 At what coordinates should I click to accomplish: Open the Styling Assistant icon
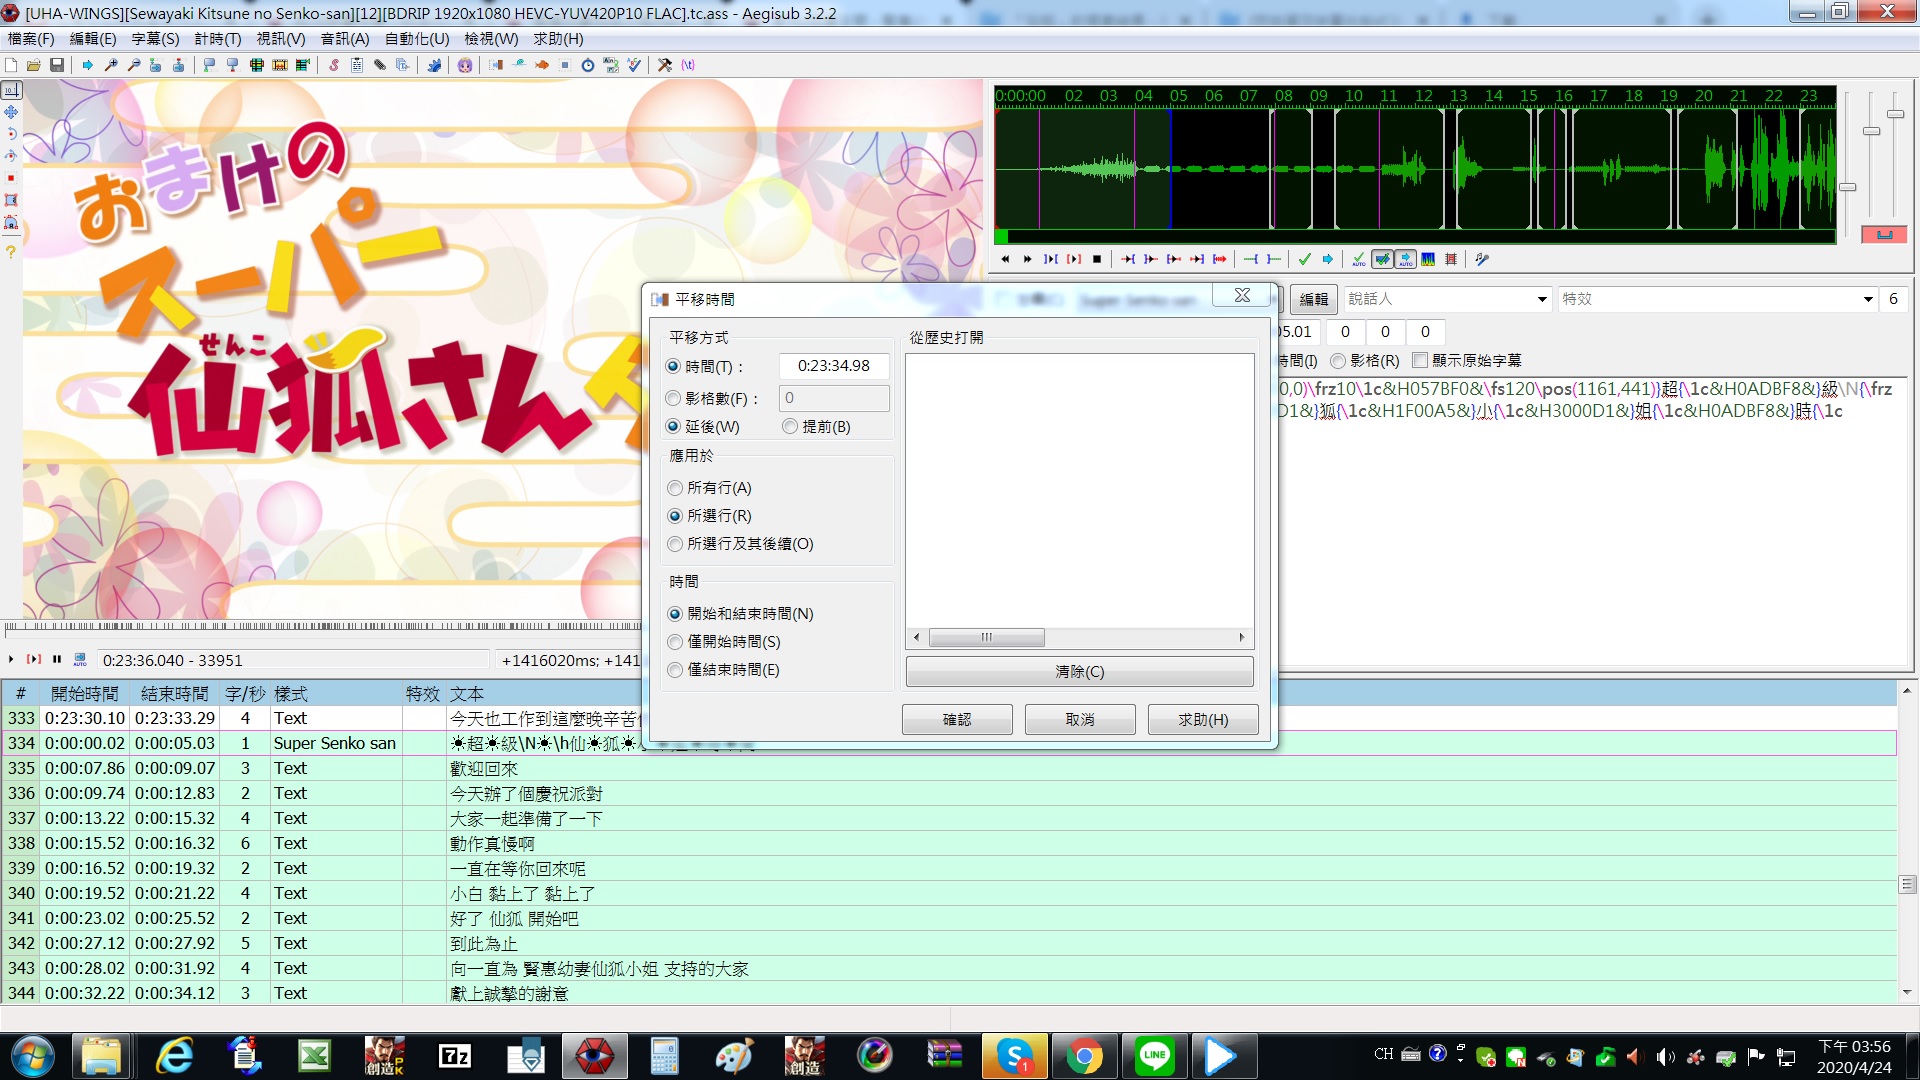pos(519,65)
